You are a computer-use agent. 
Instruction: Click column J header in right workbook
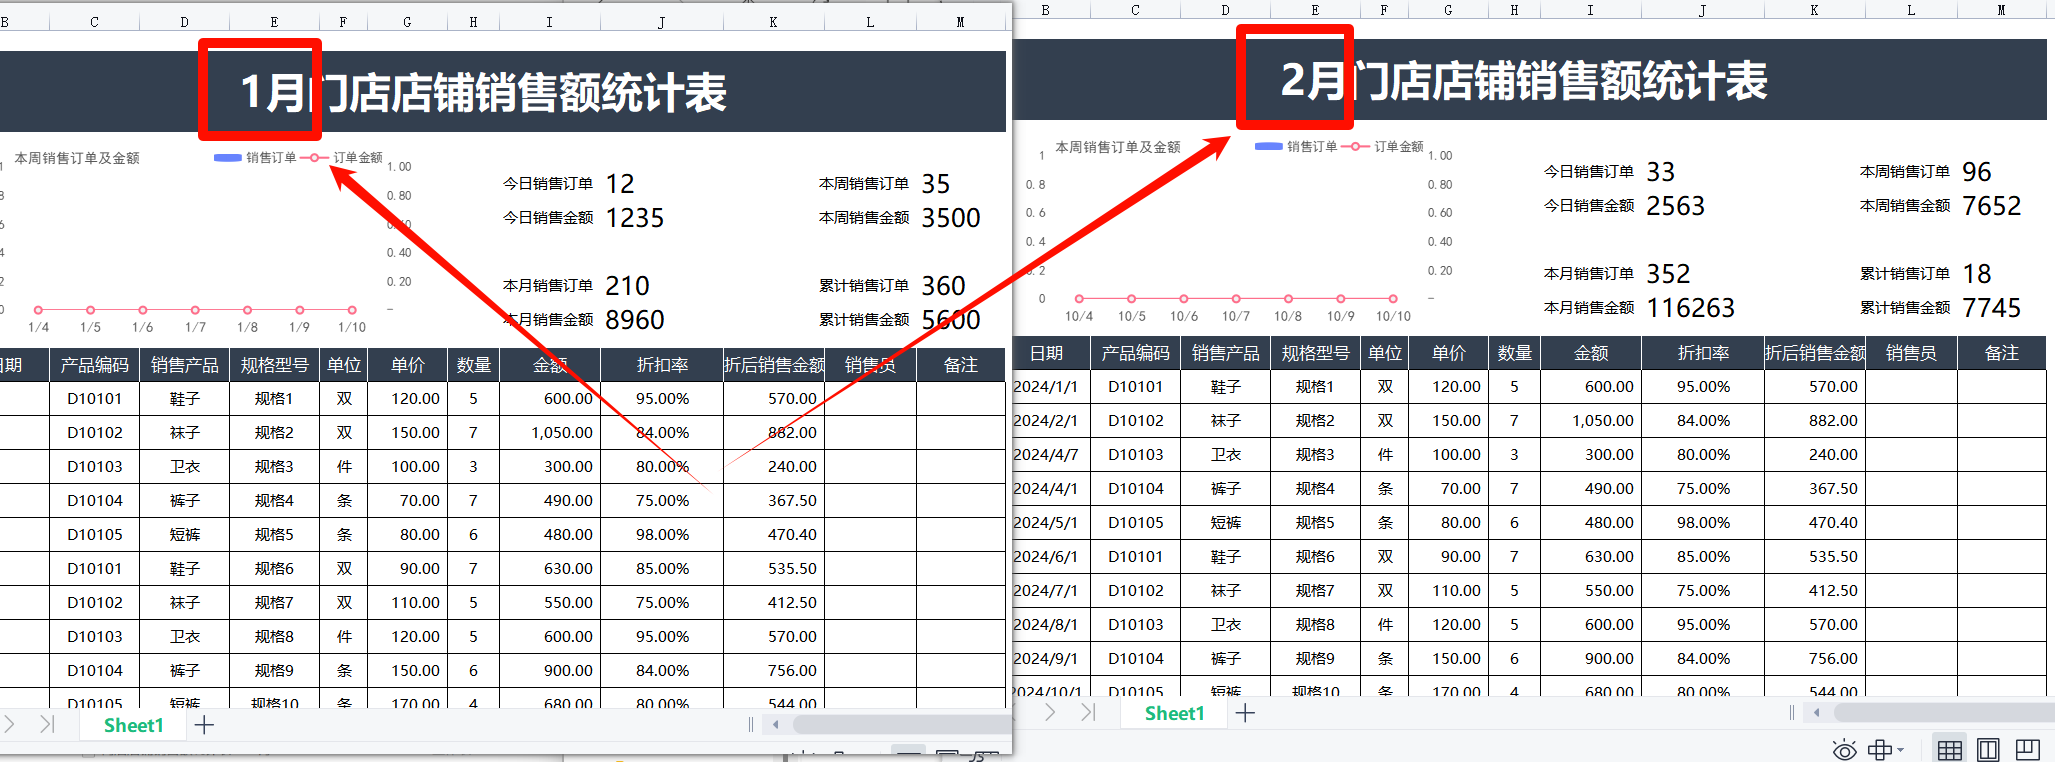1702,10
